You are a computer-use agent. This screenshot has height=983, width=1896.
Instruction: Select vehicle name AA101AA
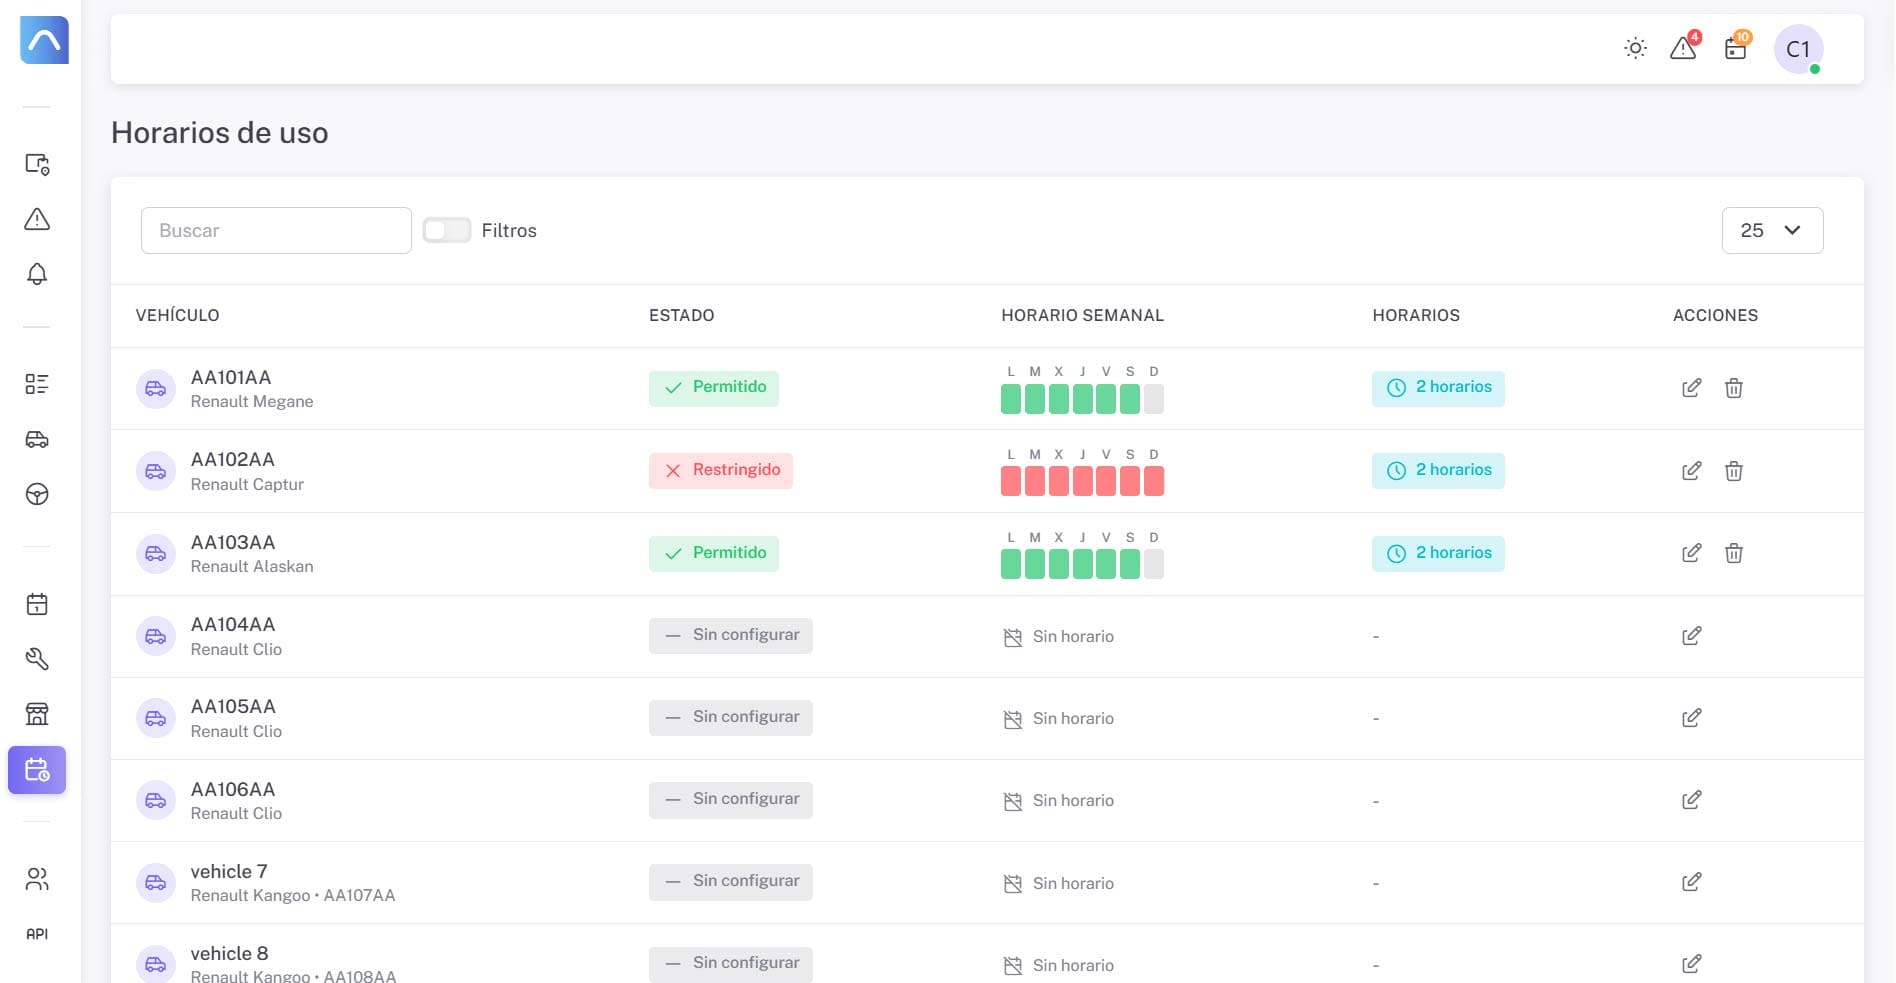coord(231,378)
